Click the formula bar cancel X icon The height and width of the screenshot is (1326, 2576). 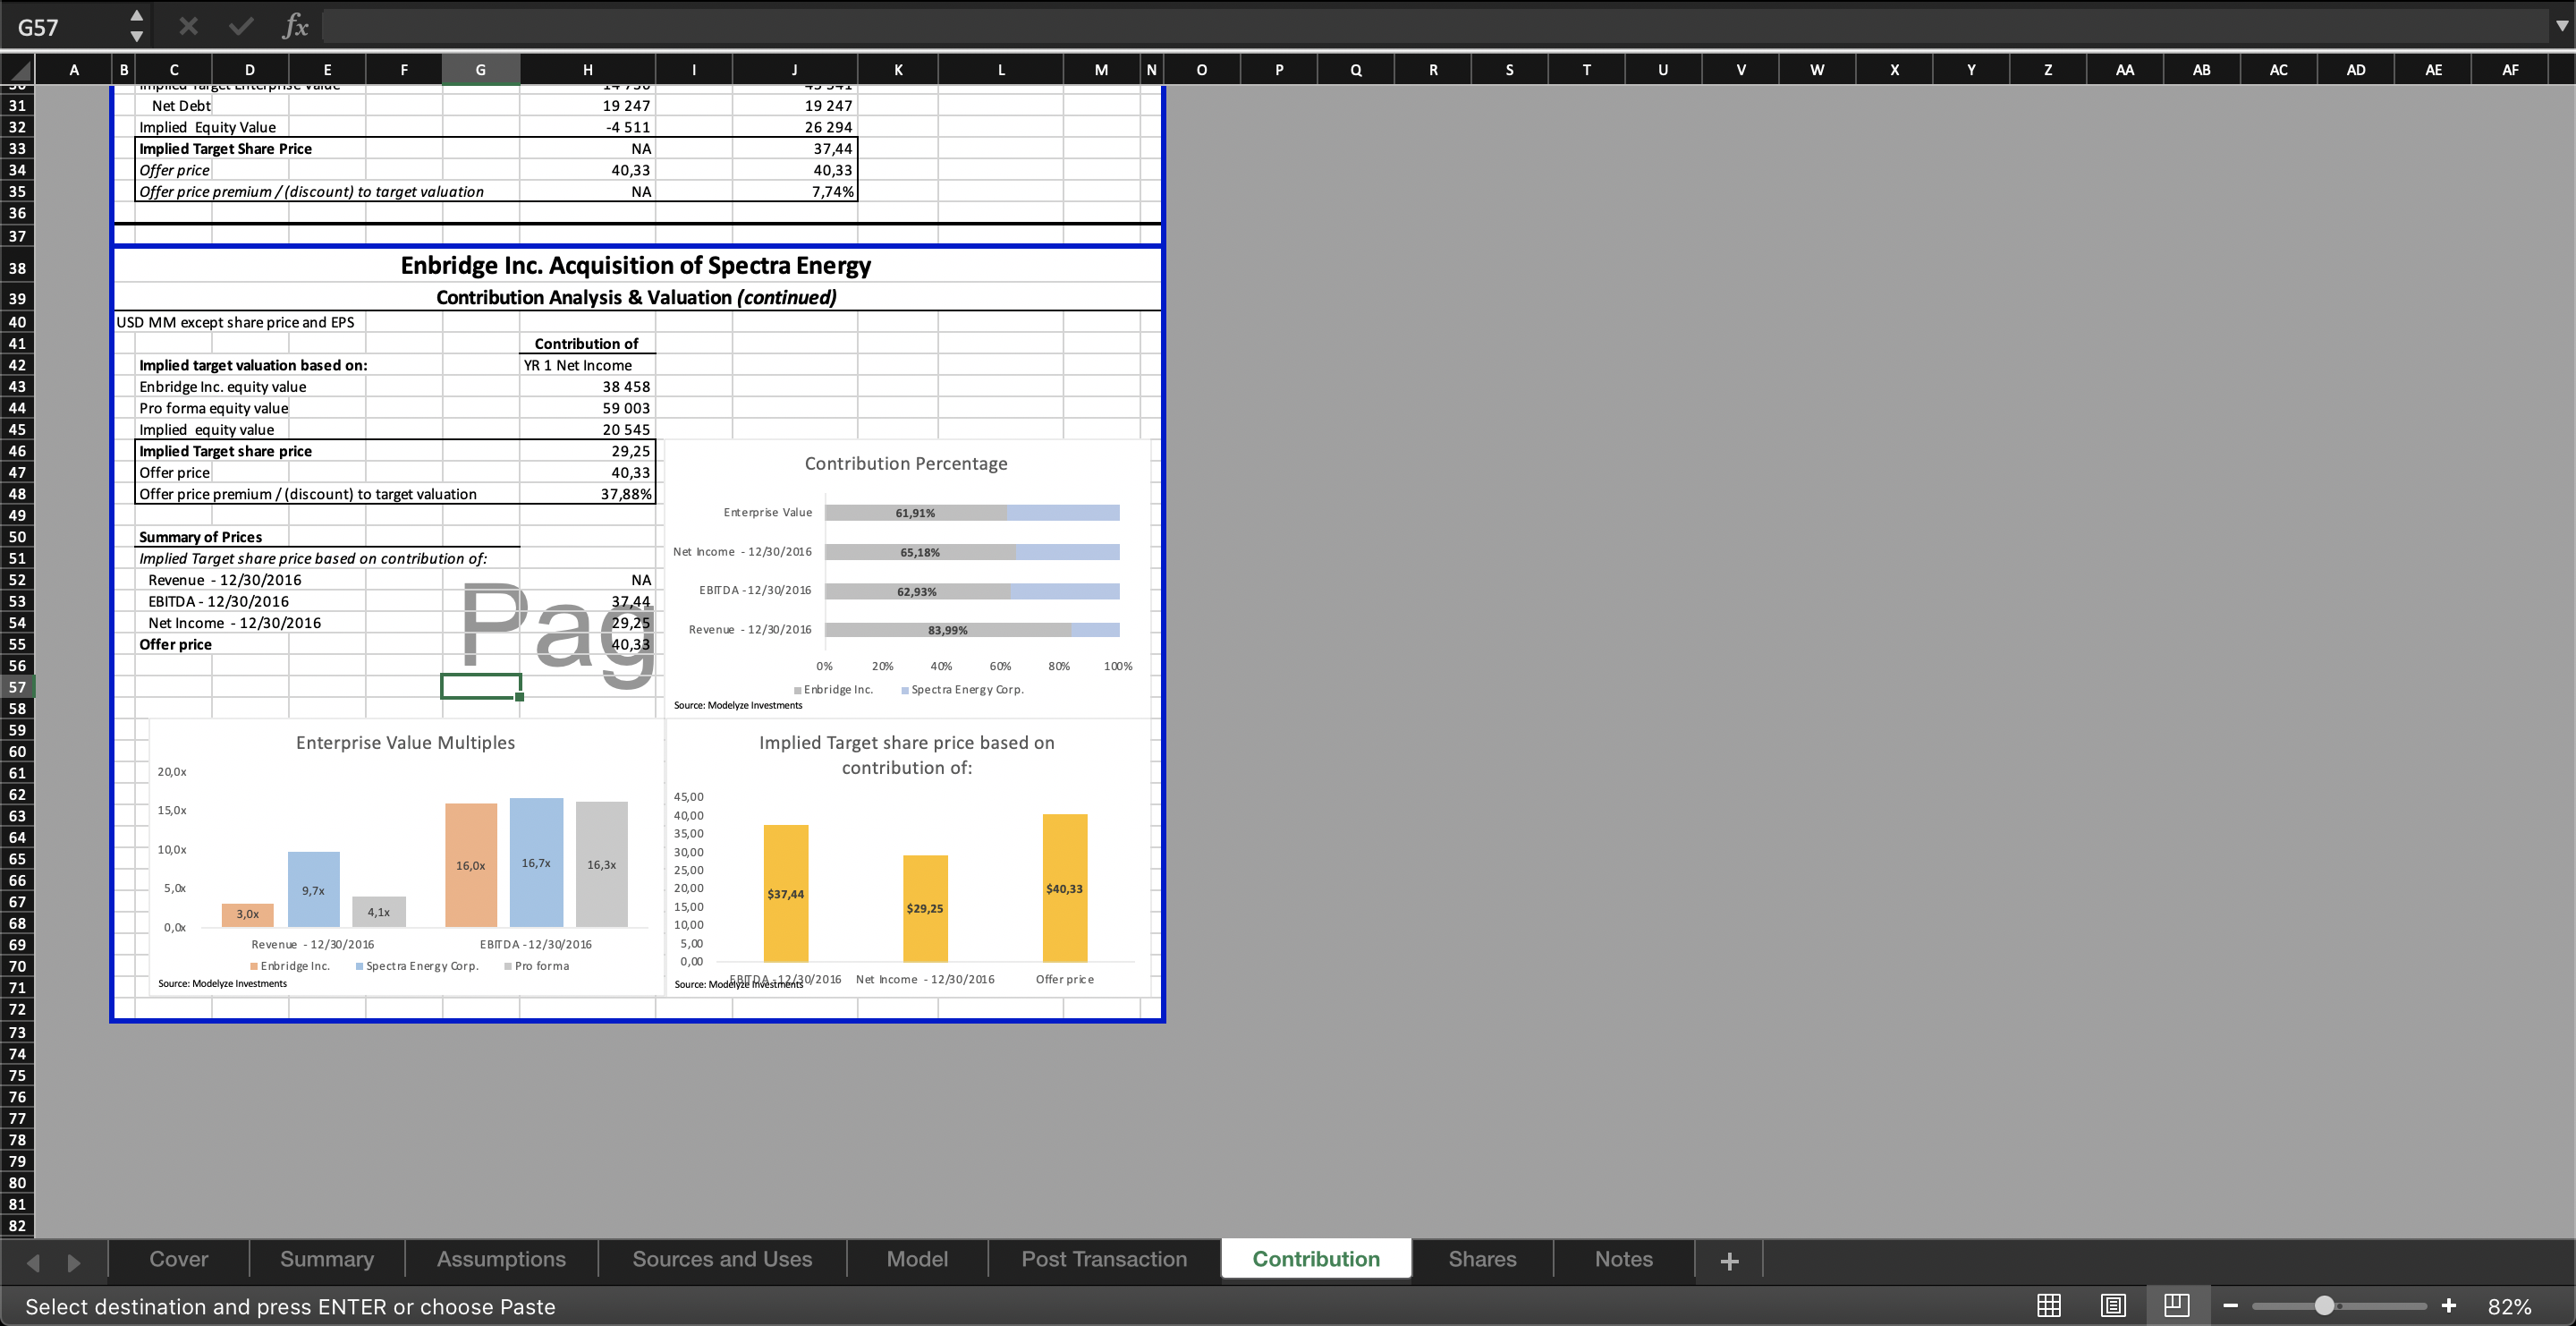[188, 26]
